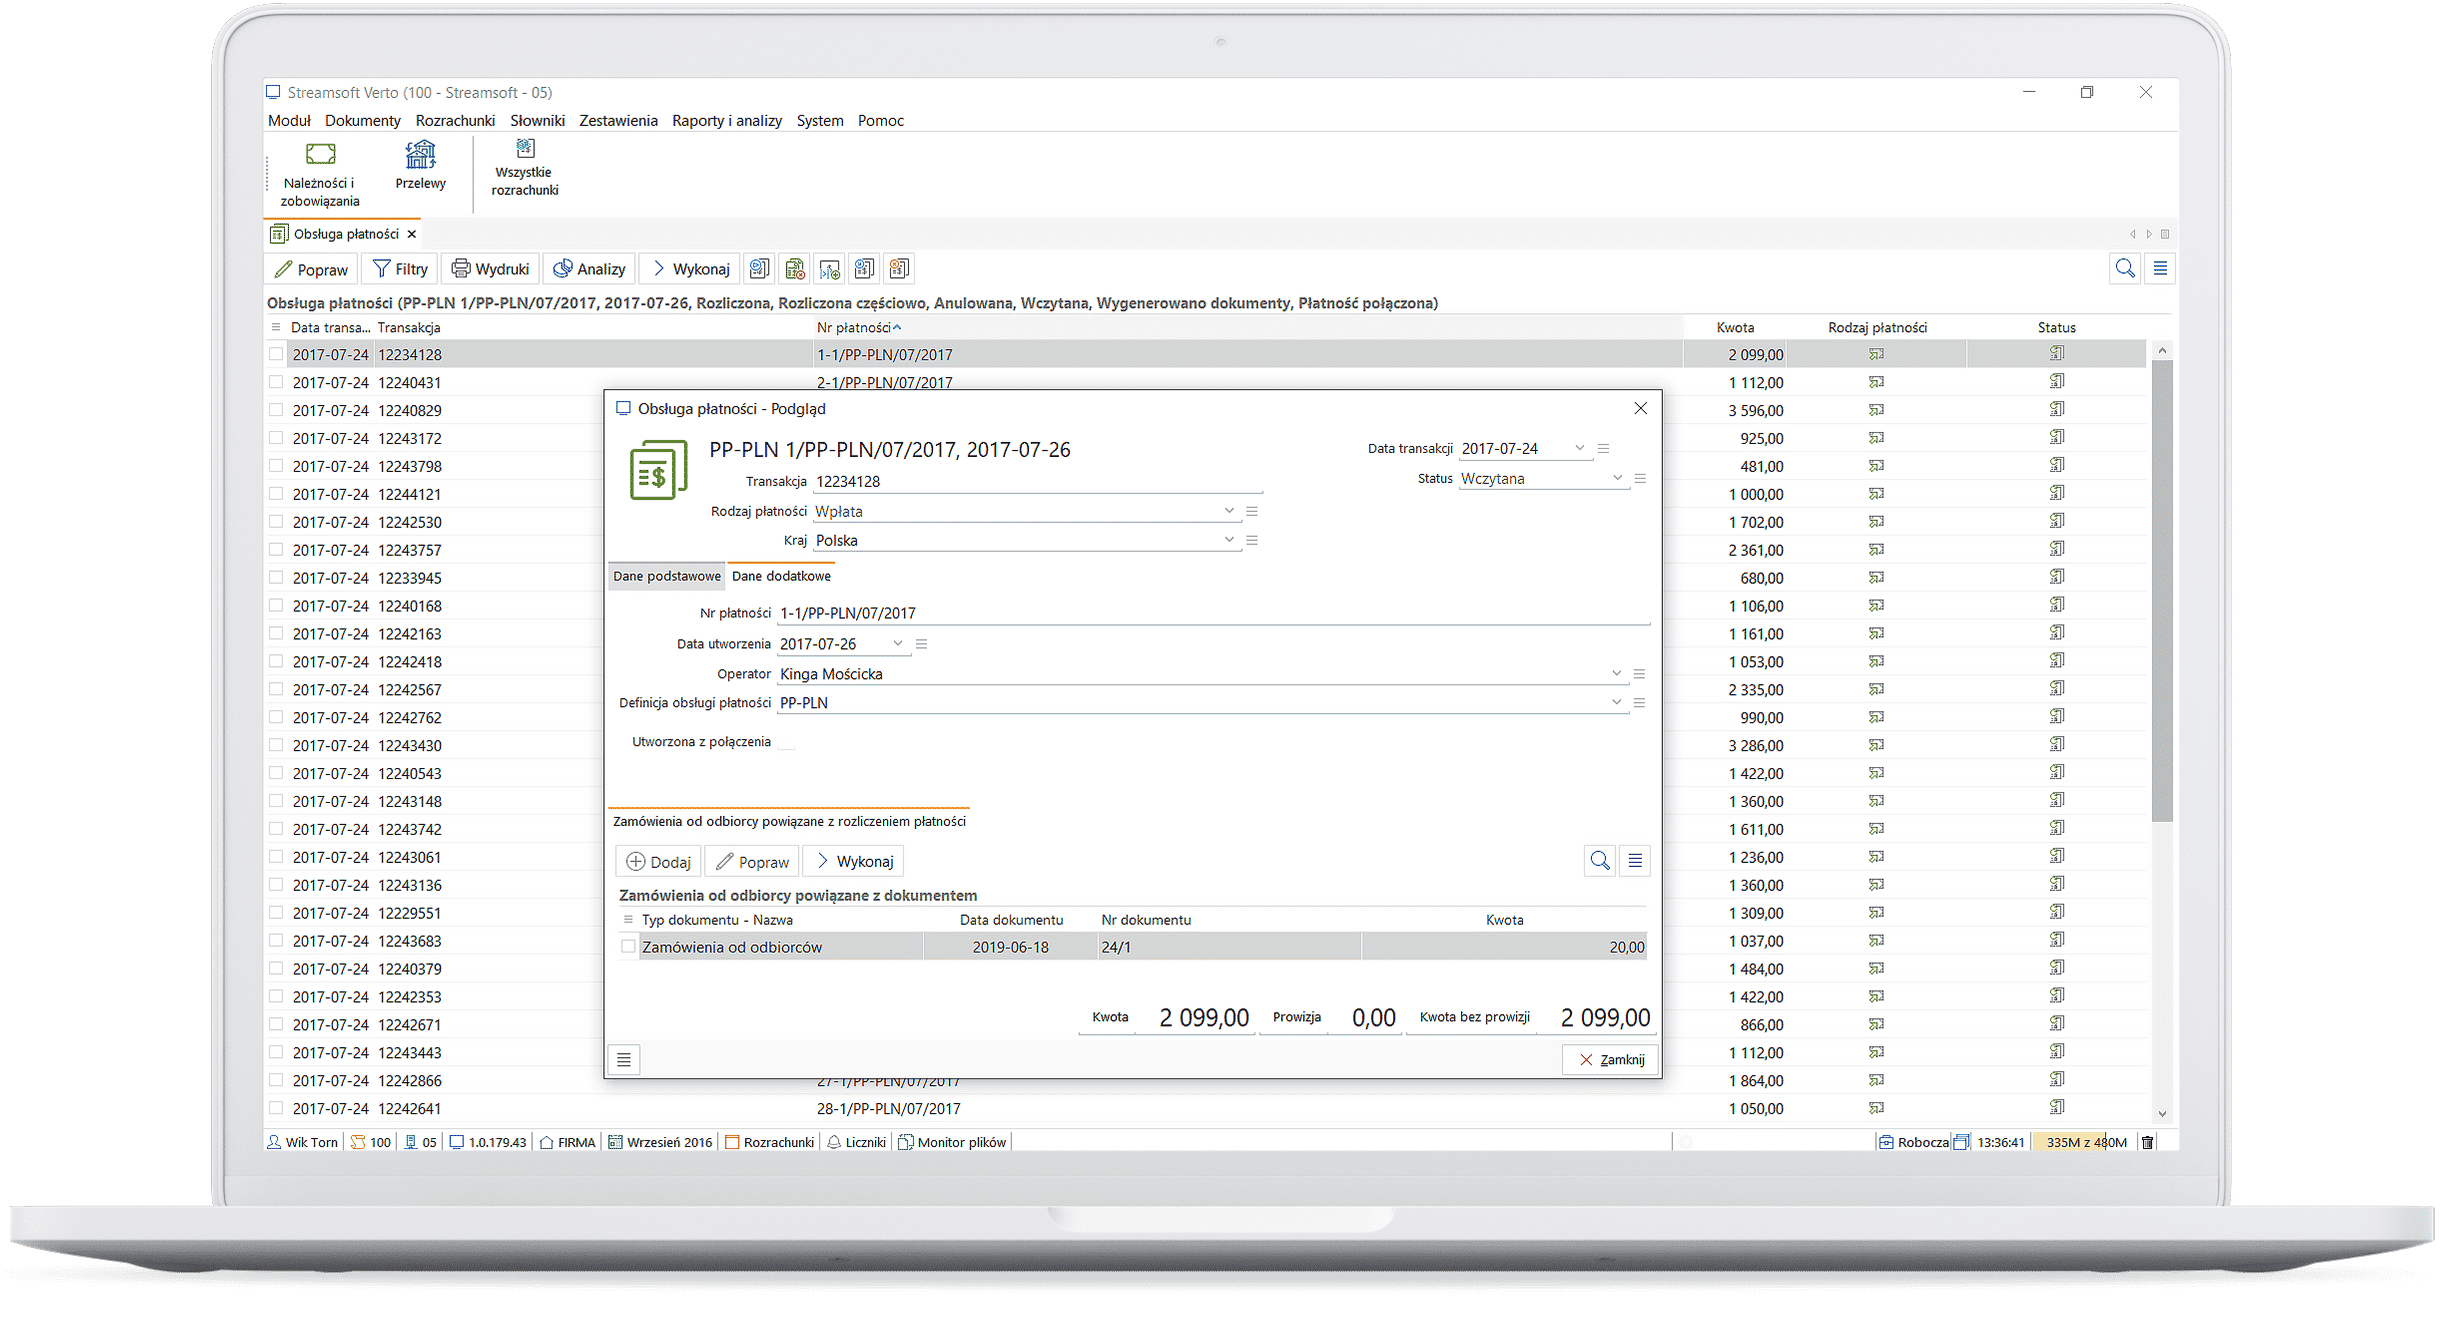This screenshot has height=1333, width=2450.
Task: Click menu lines beside Data transakcji field
Action: tap(1604, 449)
